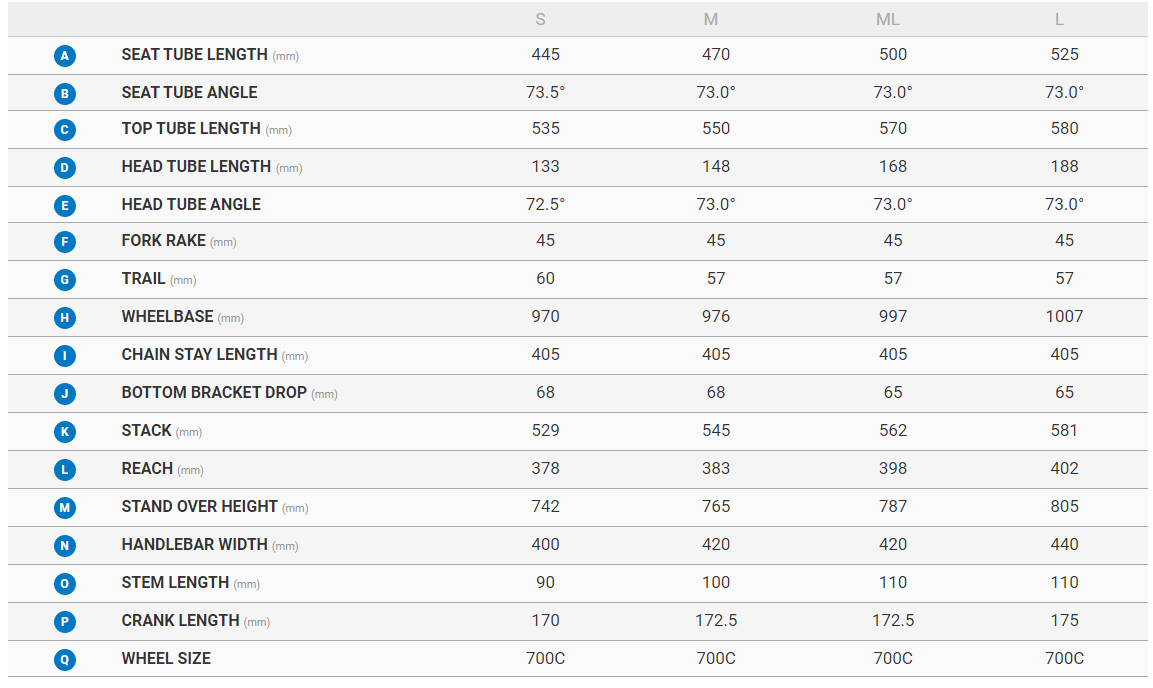Image resolution: width=1153 pixels, height=688 pixels.
Task: Click the blue A badge for Seat Tube Length
Action: click(65, 56)
